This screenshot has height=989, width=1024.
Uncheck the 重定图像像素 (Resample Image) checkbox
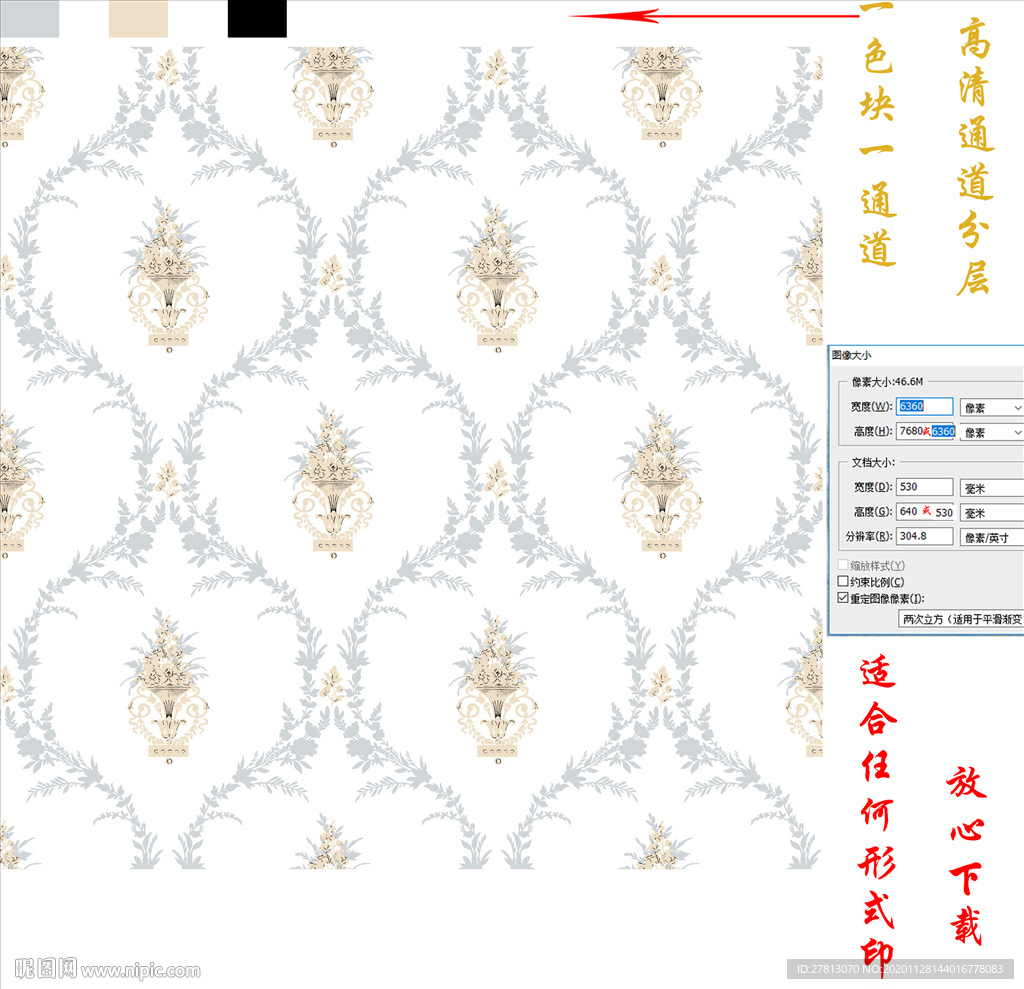tap(843, 598)
